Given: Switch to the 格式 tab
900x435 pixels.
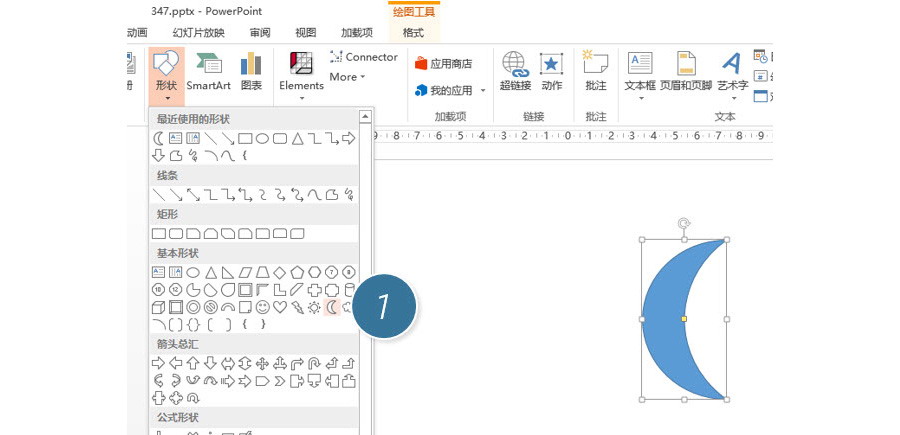Looking at the screenshot, I should pos(413,32).
